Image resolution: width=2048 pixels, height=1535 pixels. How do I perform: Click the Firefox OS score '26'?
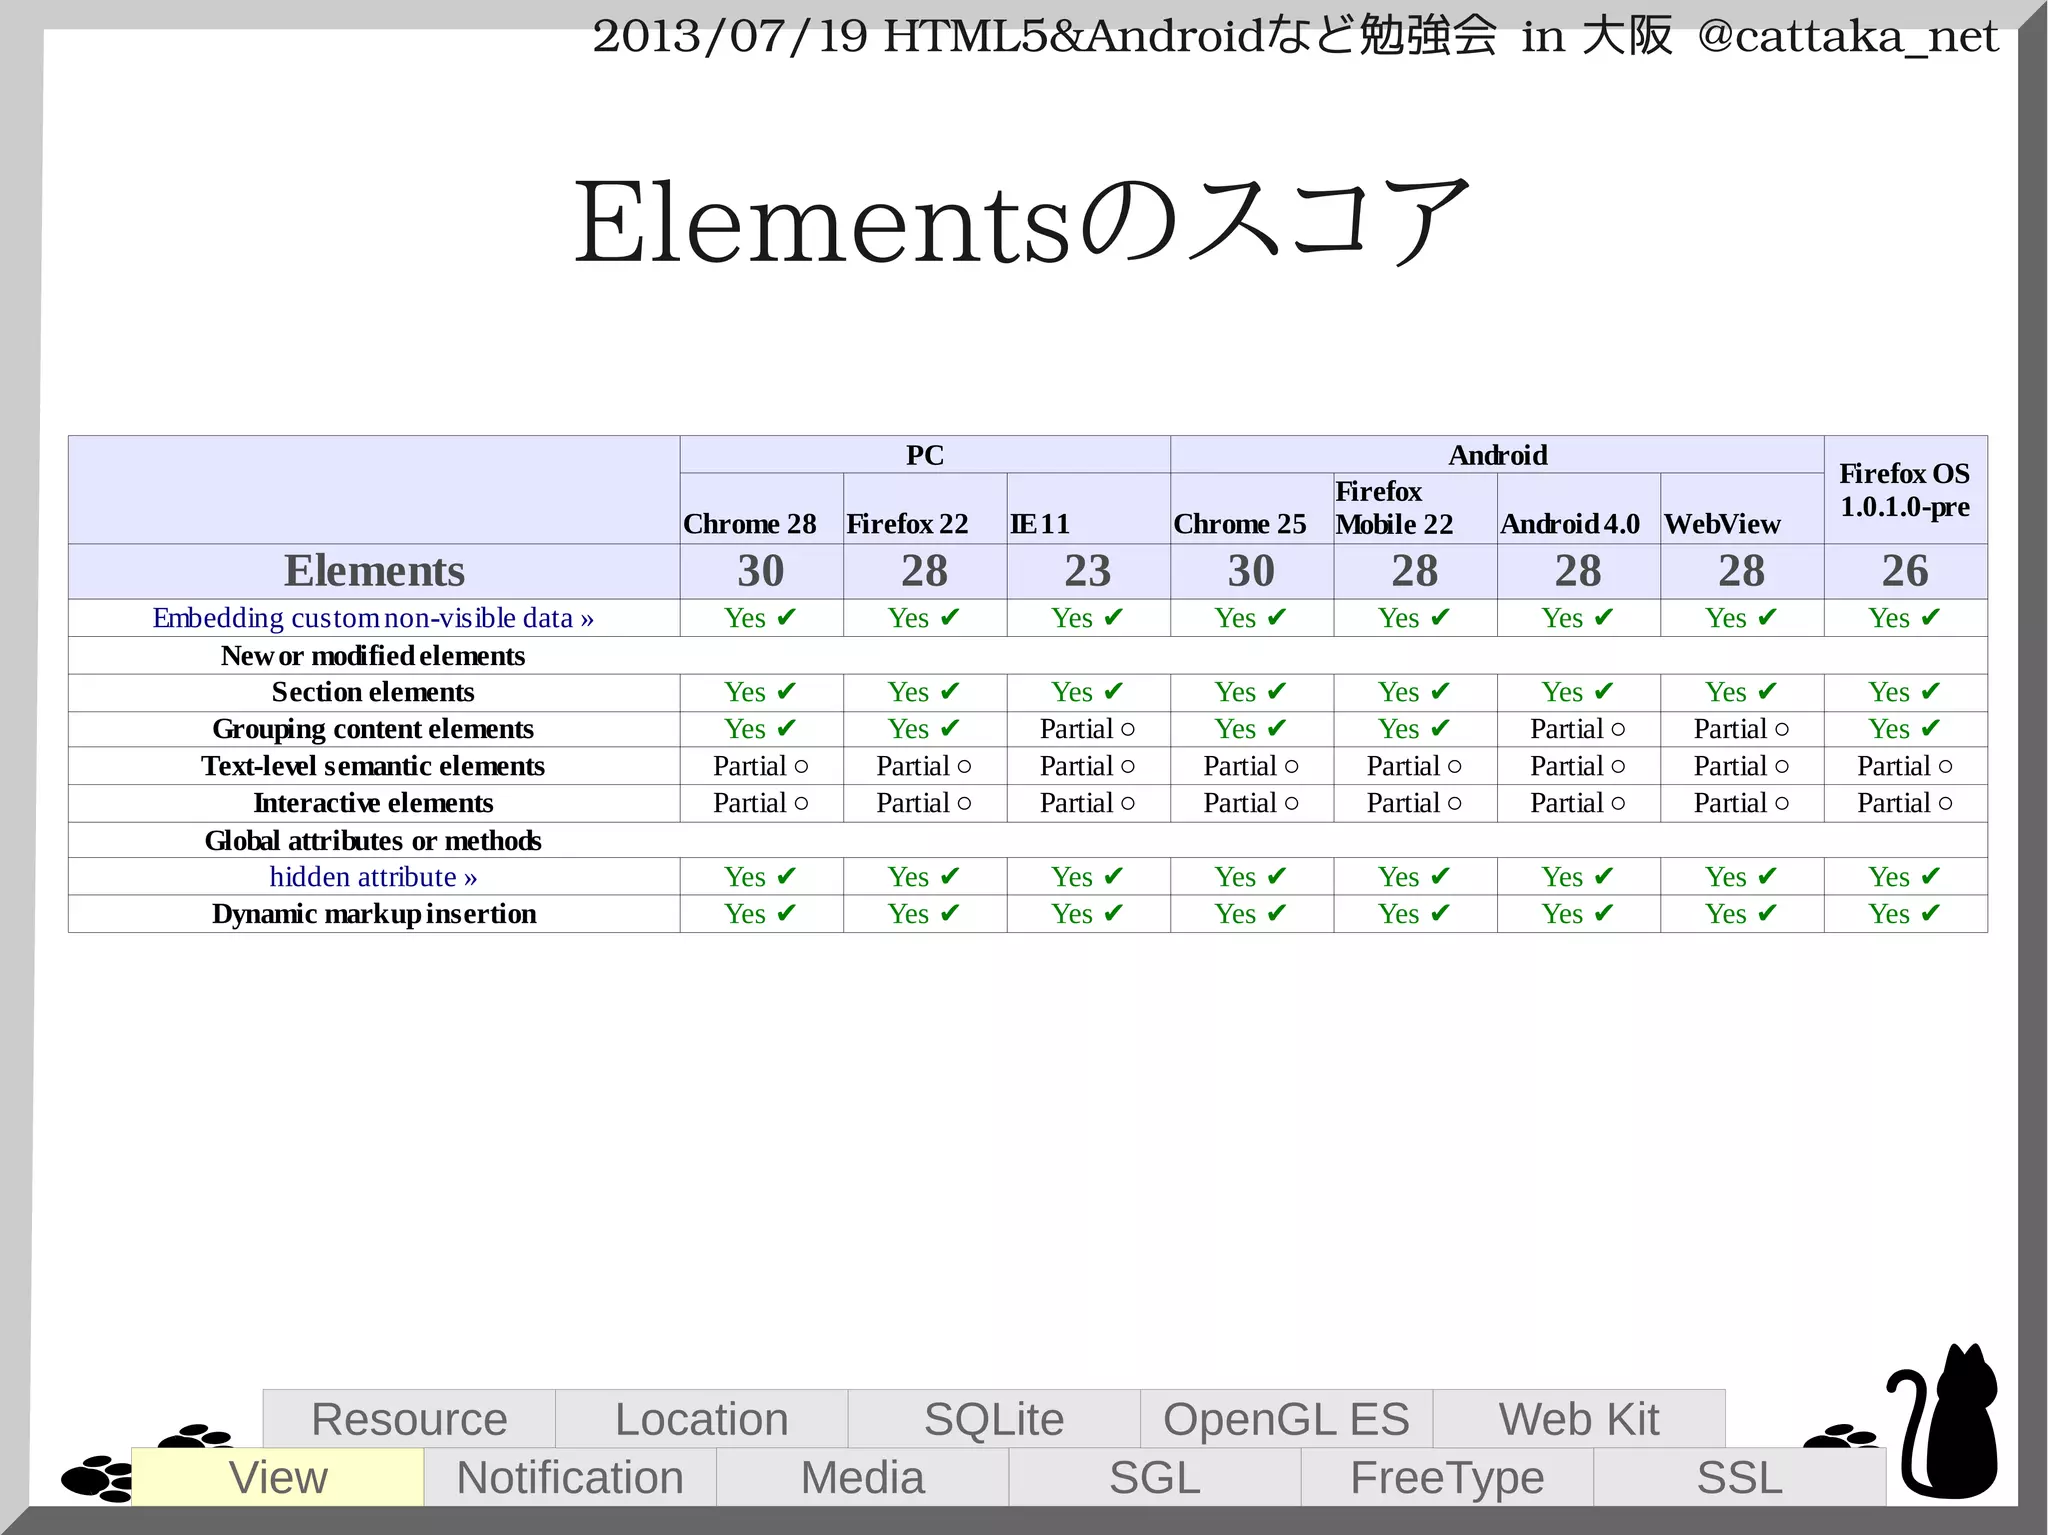[x=1905, y=571]
